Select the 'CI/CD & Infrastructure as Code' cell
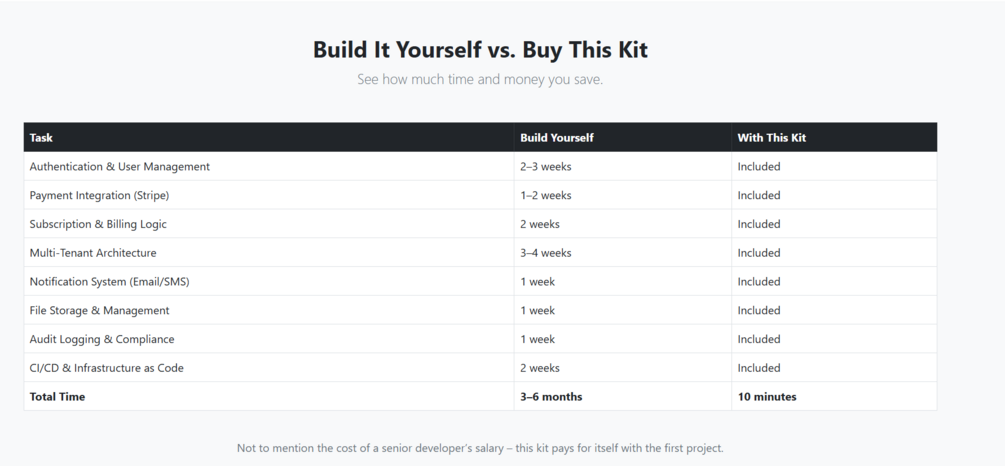Viewport: 1005px width, 466px height. tap(106, 368)
